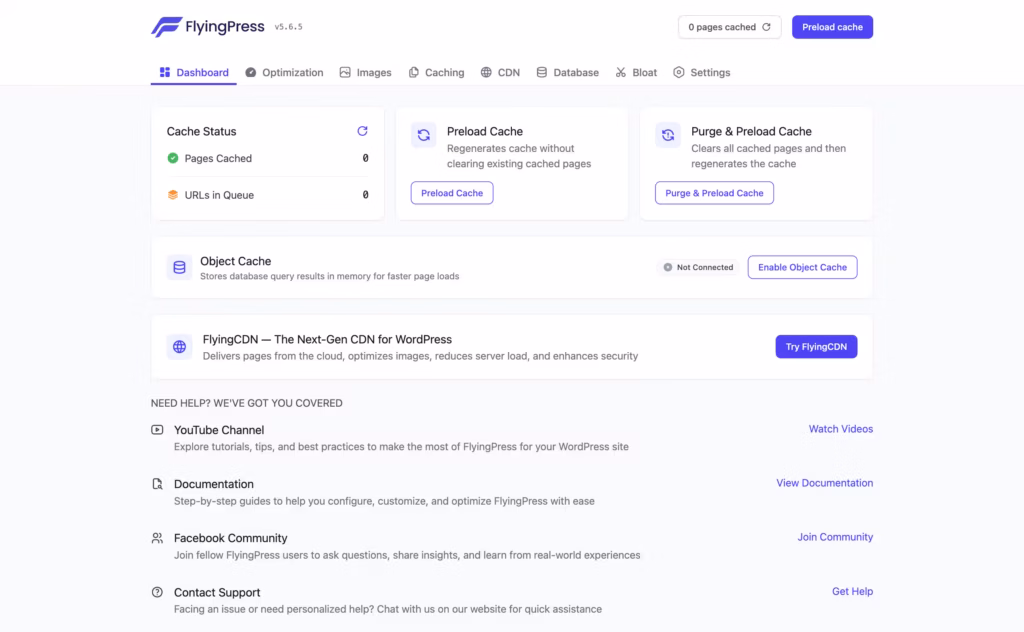Click the Not Connected status dot icon
This screenshot has width=1024, height=632.
click(667, 267)
